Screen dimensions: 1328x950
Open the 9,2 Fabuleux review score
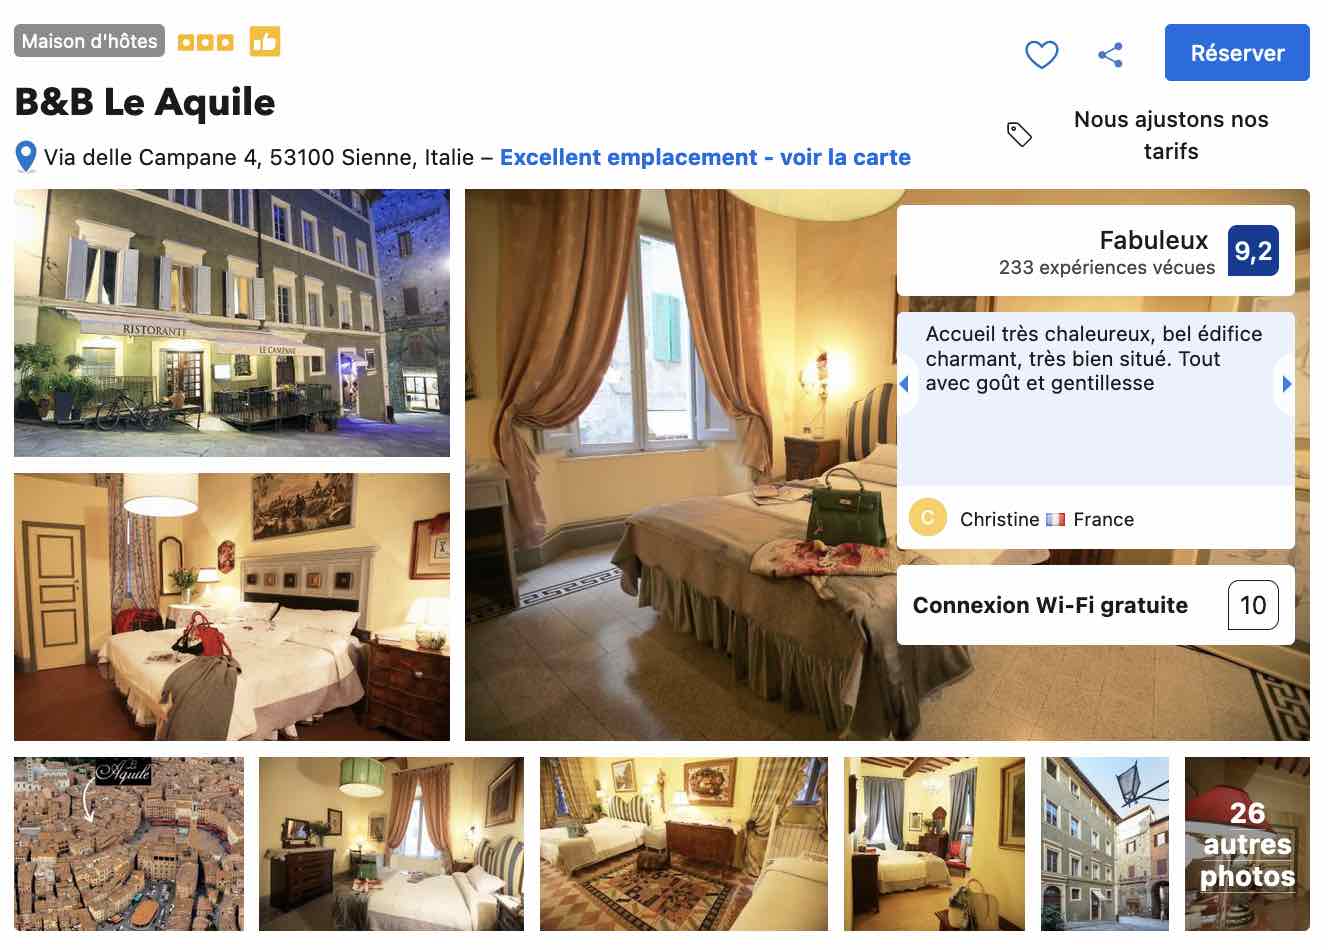1253,251
